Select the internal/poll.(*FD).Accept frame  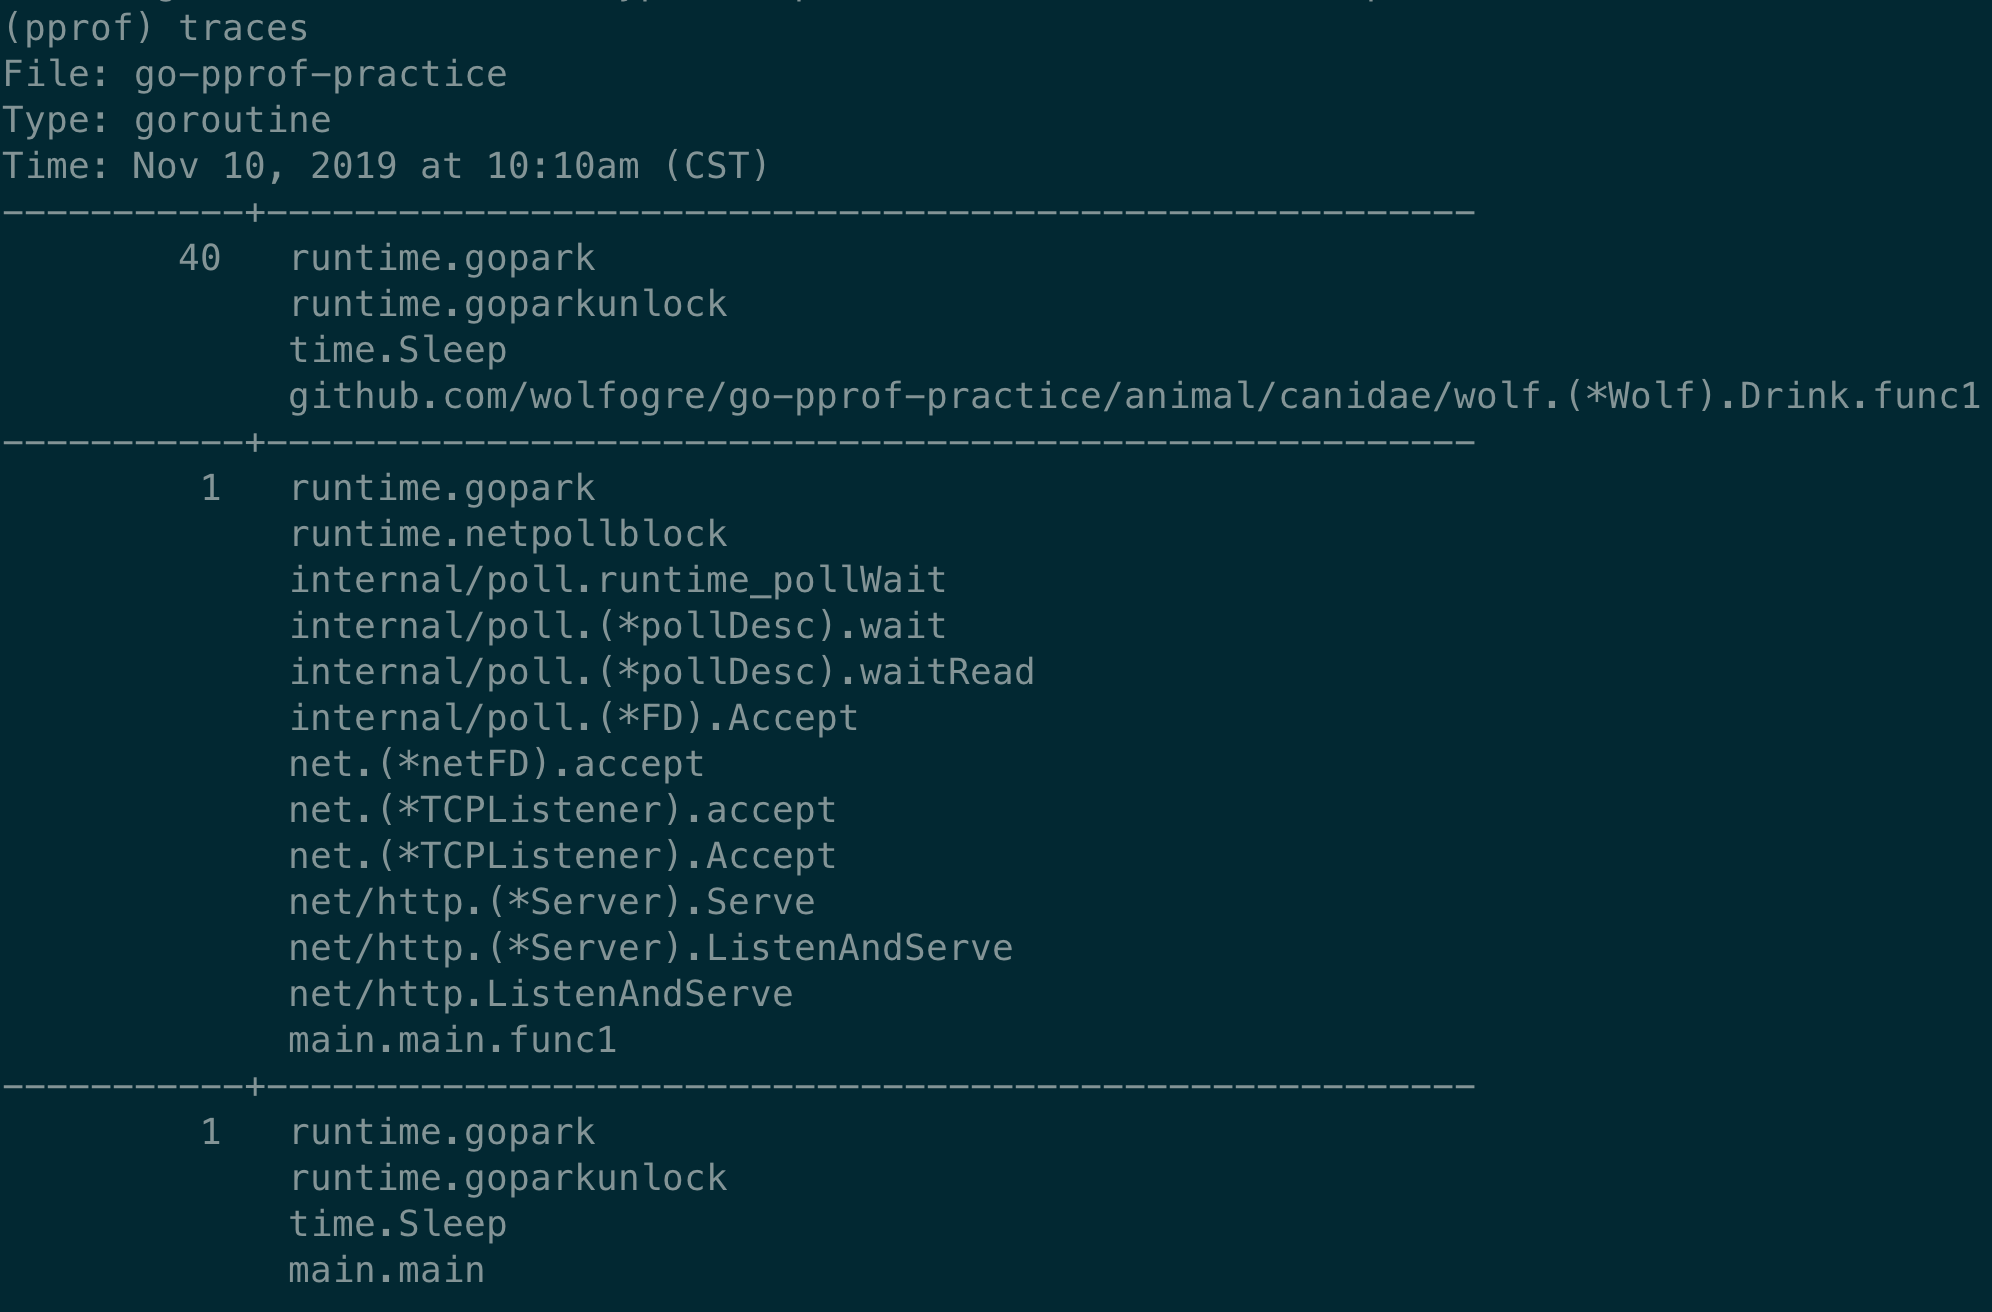point(573,718)
